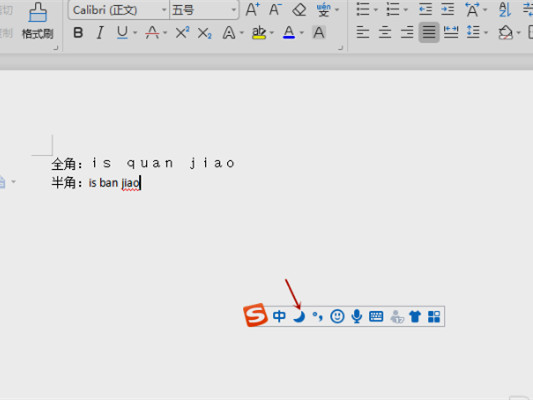
Task: Toggle Italic formatting
Action: (x=100, y=33)
